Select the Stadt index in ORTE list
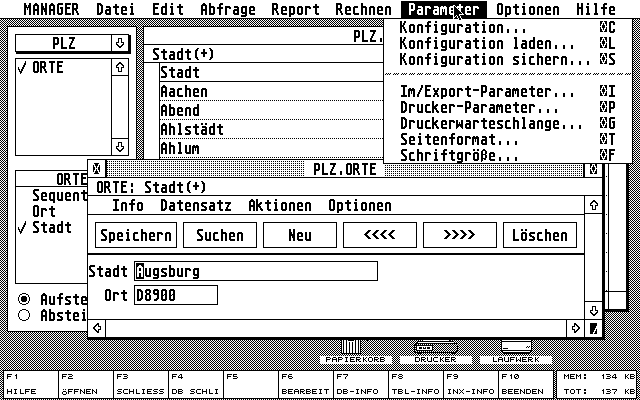The image size is (640, 400). (52, 227)
